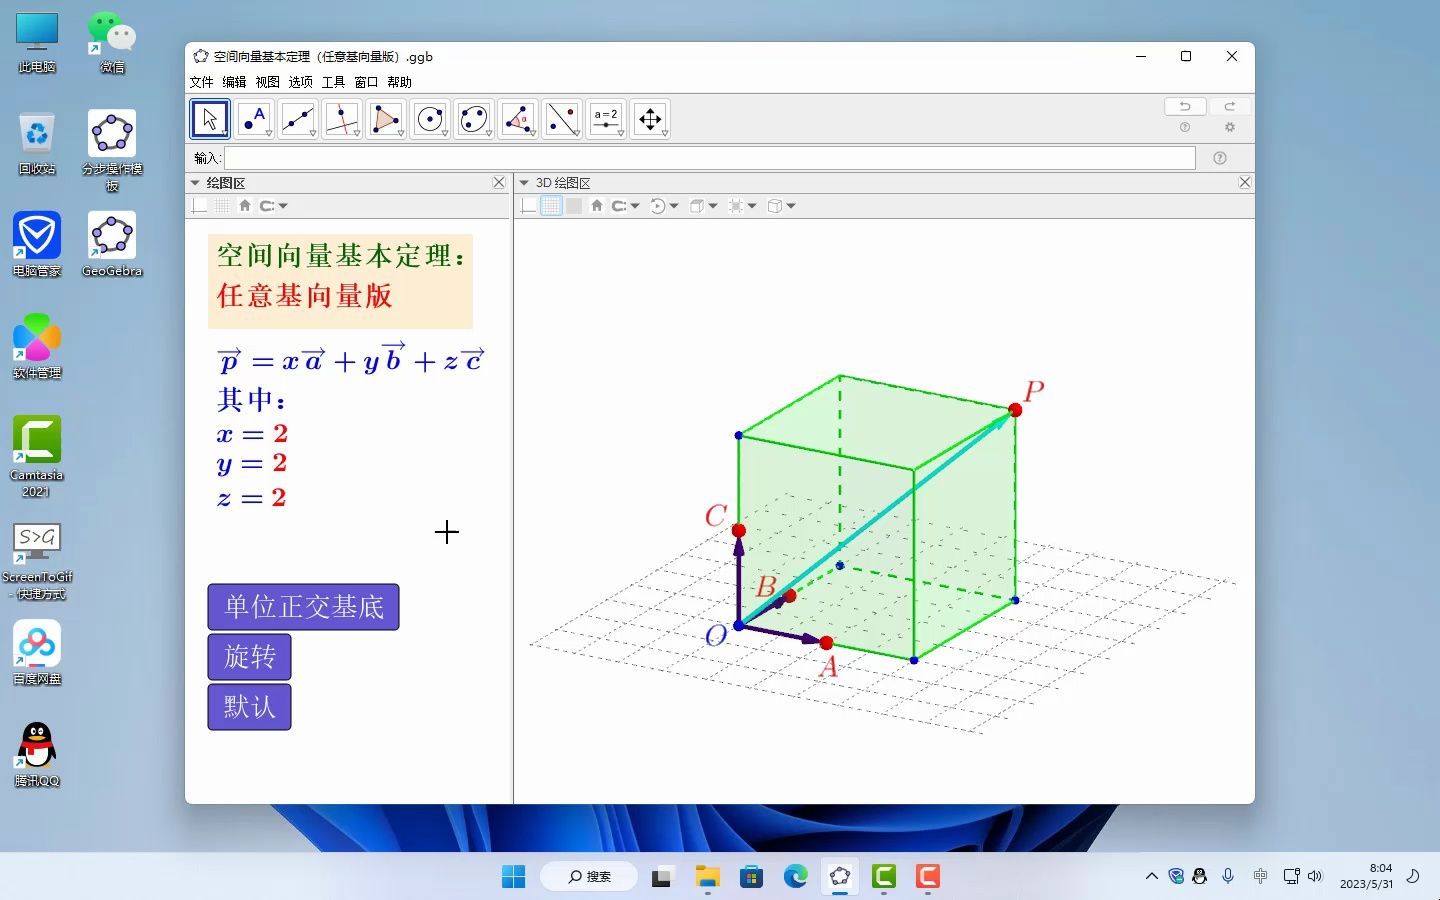Toggle grid in the 3D 绘图区 toolbar

coord(551,206)
